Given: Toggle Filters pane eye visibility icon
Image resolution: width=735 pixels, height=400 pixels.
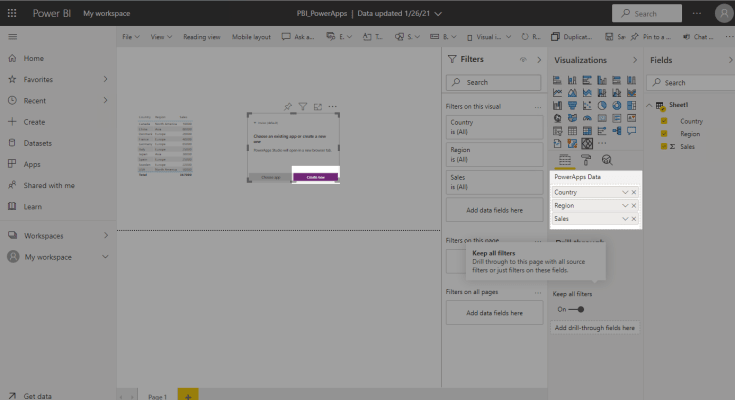Looking at the screenshot, I should click(x=523, y=60).
